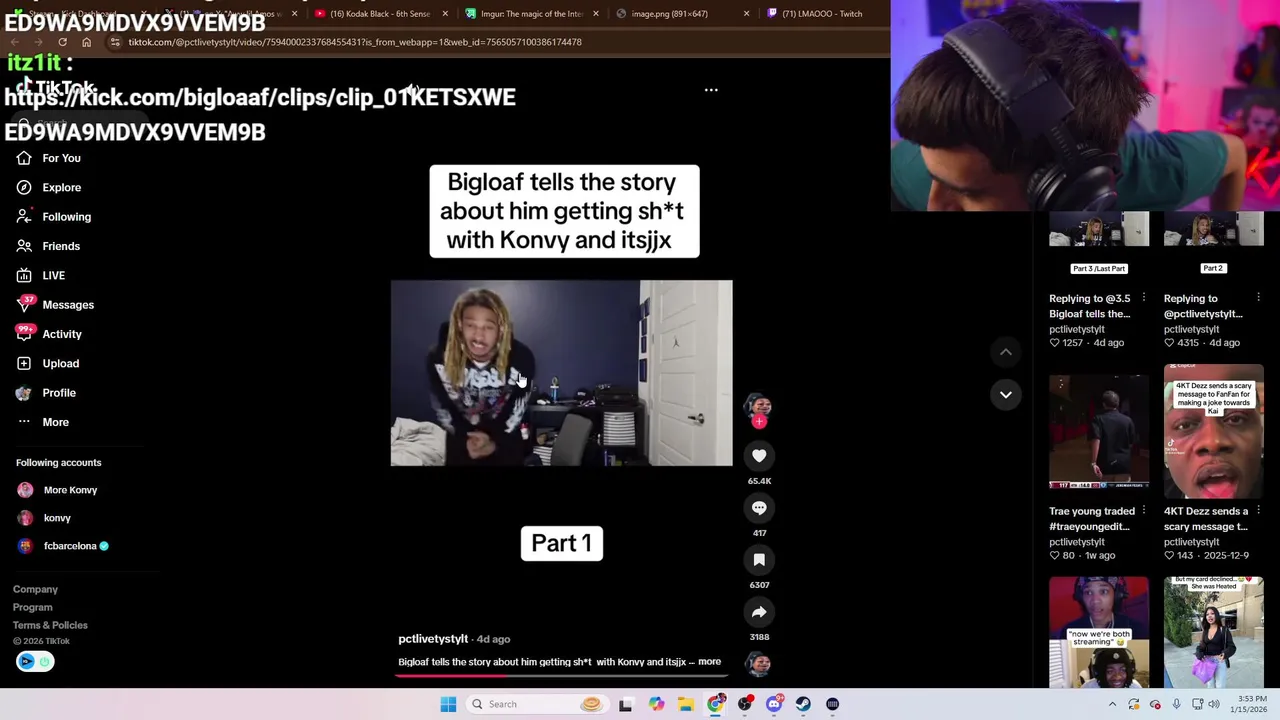Open the comments with 417 count
1280x720 pixels.
coord(759,508)
